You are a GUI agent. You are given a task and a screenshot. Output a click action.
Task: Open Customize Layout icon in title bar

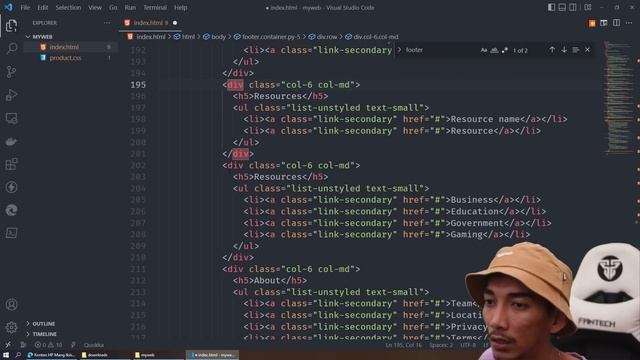coord(588,7)
